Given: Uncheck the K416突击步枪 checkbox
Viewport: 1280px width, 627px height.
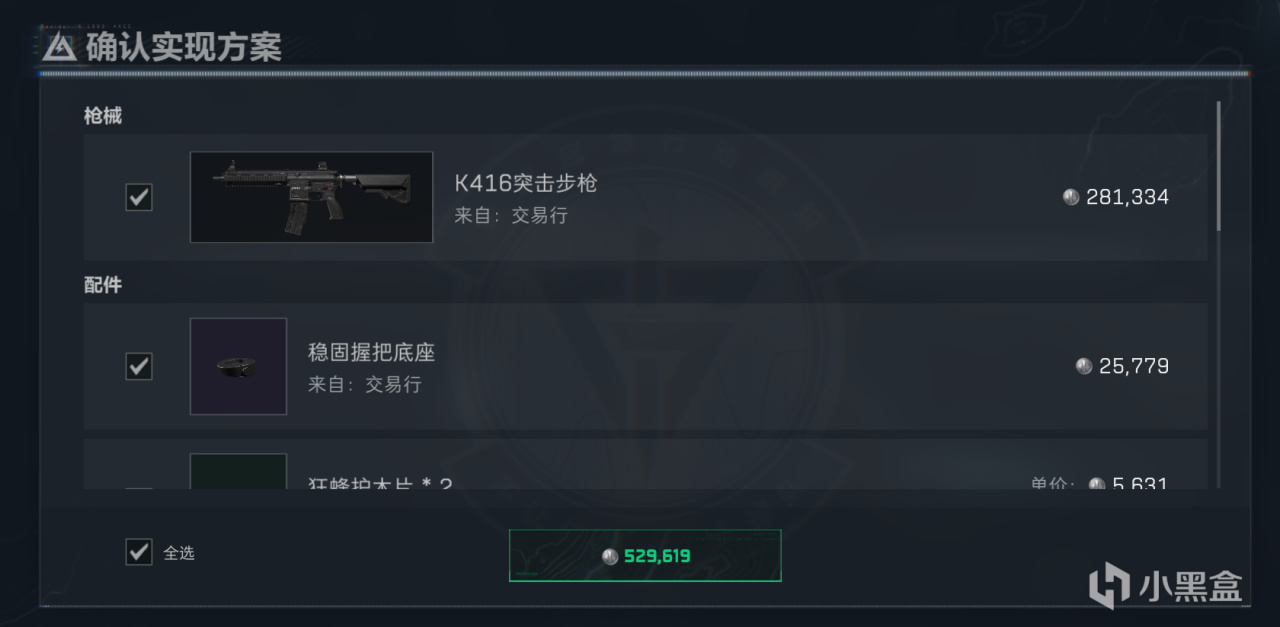Looking at the screenshot, I should click(x=139, y=197).
